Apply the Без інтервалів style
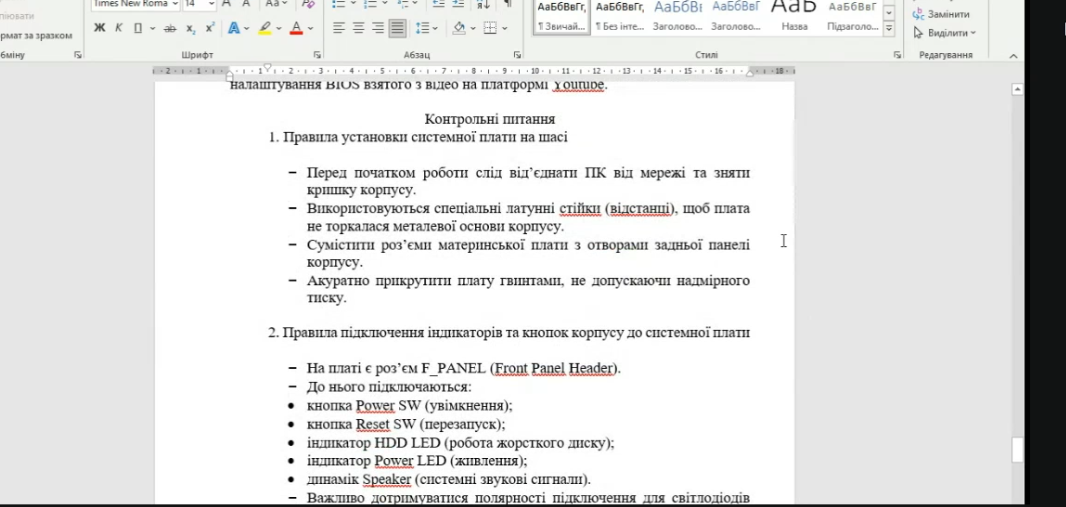The image size is (1066, 507). point(619,17)
